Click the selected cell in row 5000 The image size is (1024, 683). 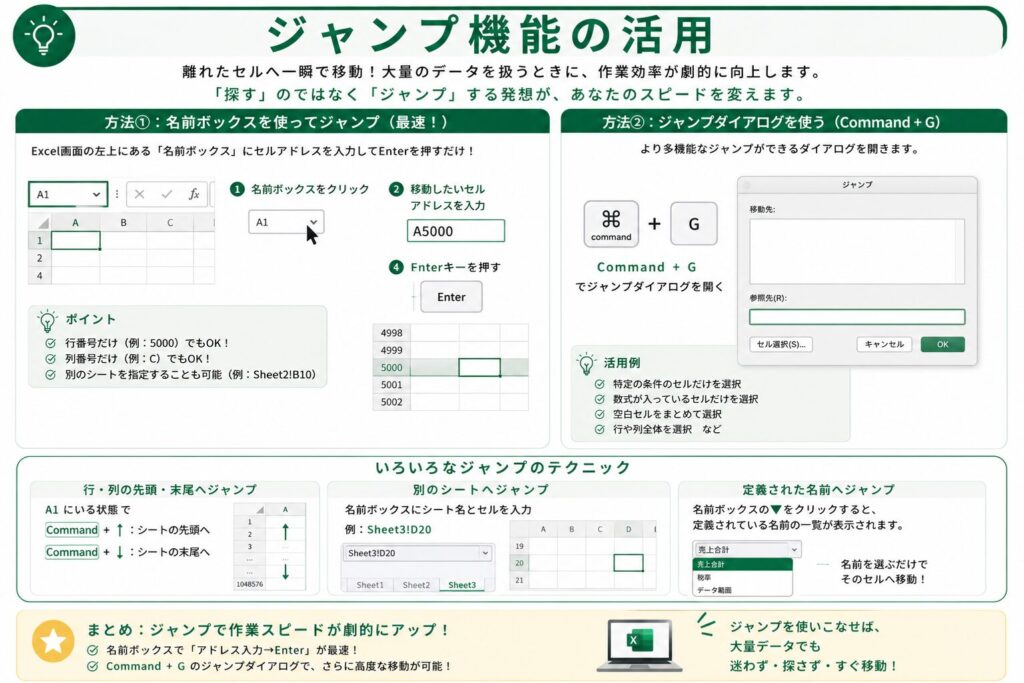pos(479,368)
